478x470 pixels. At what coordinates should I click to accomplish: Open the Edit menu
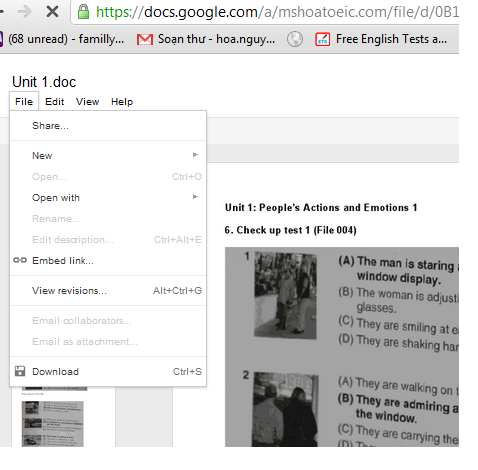click(55, 101)
